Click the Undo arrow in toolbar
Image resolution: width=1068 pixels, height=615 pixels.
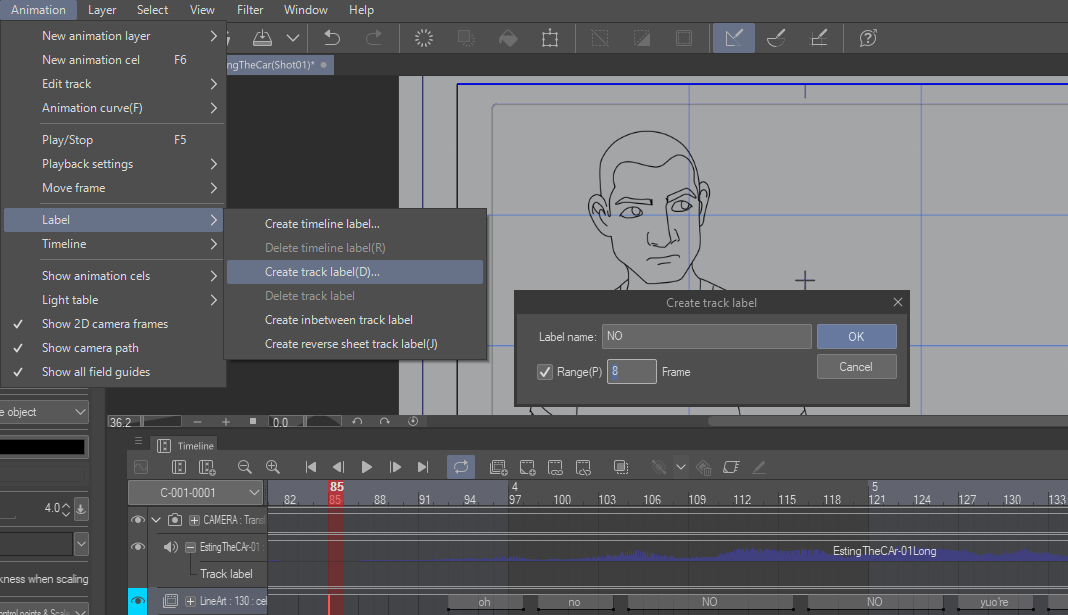333,38
